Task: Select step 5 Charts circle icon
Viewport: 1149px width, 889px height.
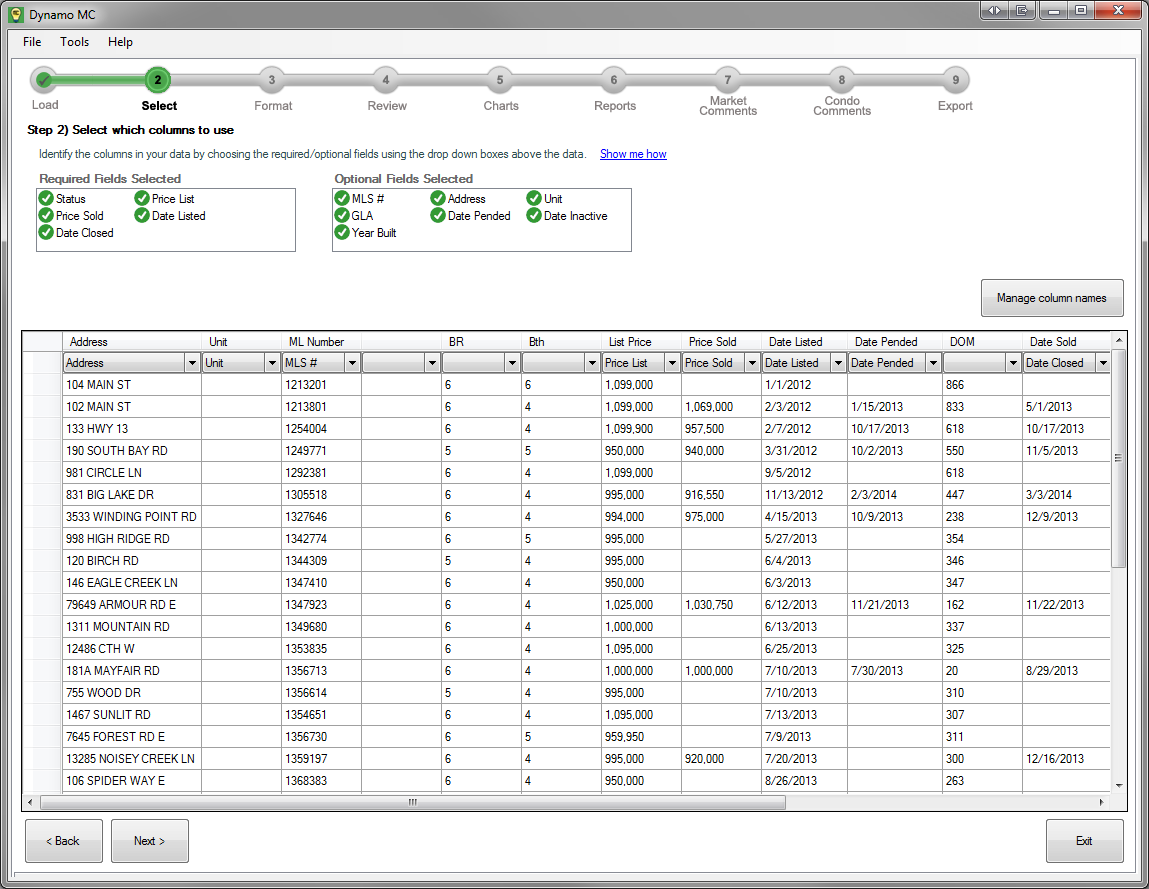Action: (x=500, y=80)
